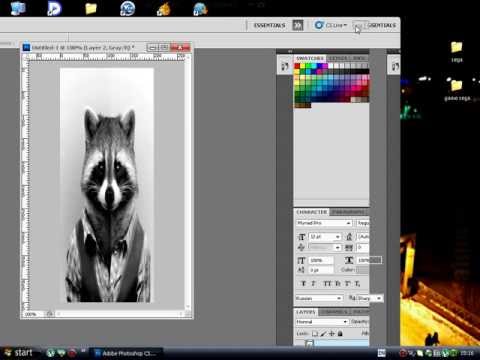Viewport: 480px width, 360px height.
Task: Click the document zoom percentage field
Action: [x=33, y=314]
